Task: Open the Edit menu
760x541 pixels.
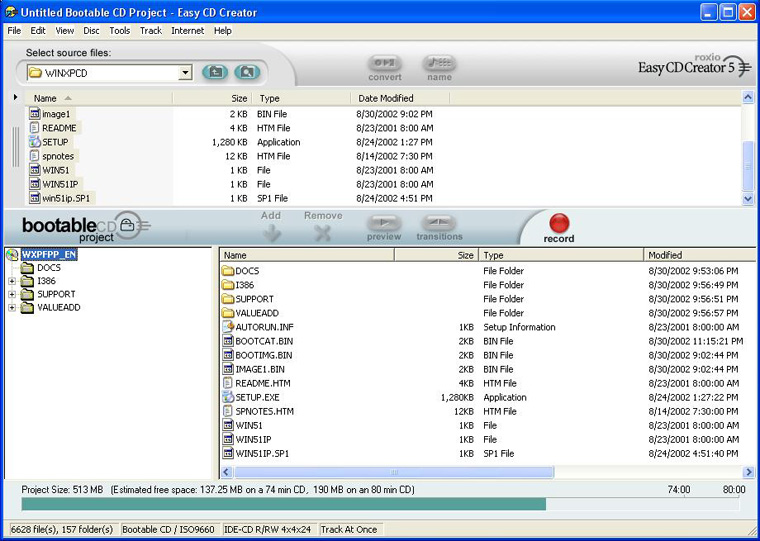Action: click(x=38, y=31)
